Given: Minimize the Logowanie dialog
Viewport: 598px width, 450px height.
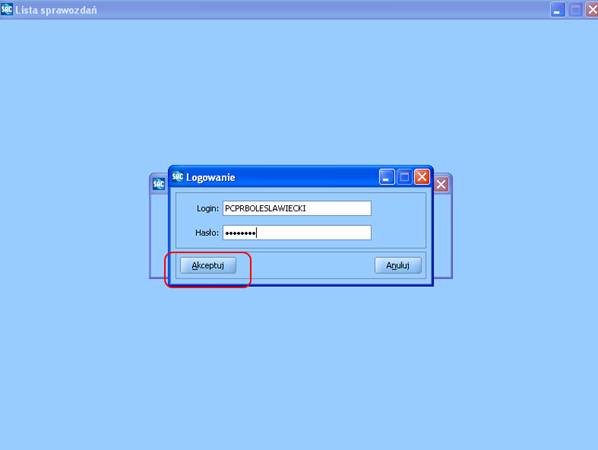Looking at the screenshot, I should click(387, 177).
